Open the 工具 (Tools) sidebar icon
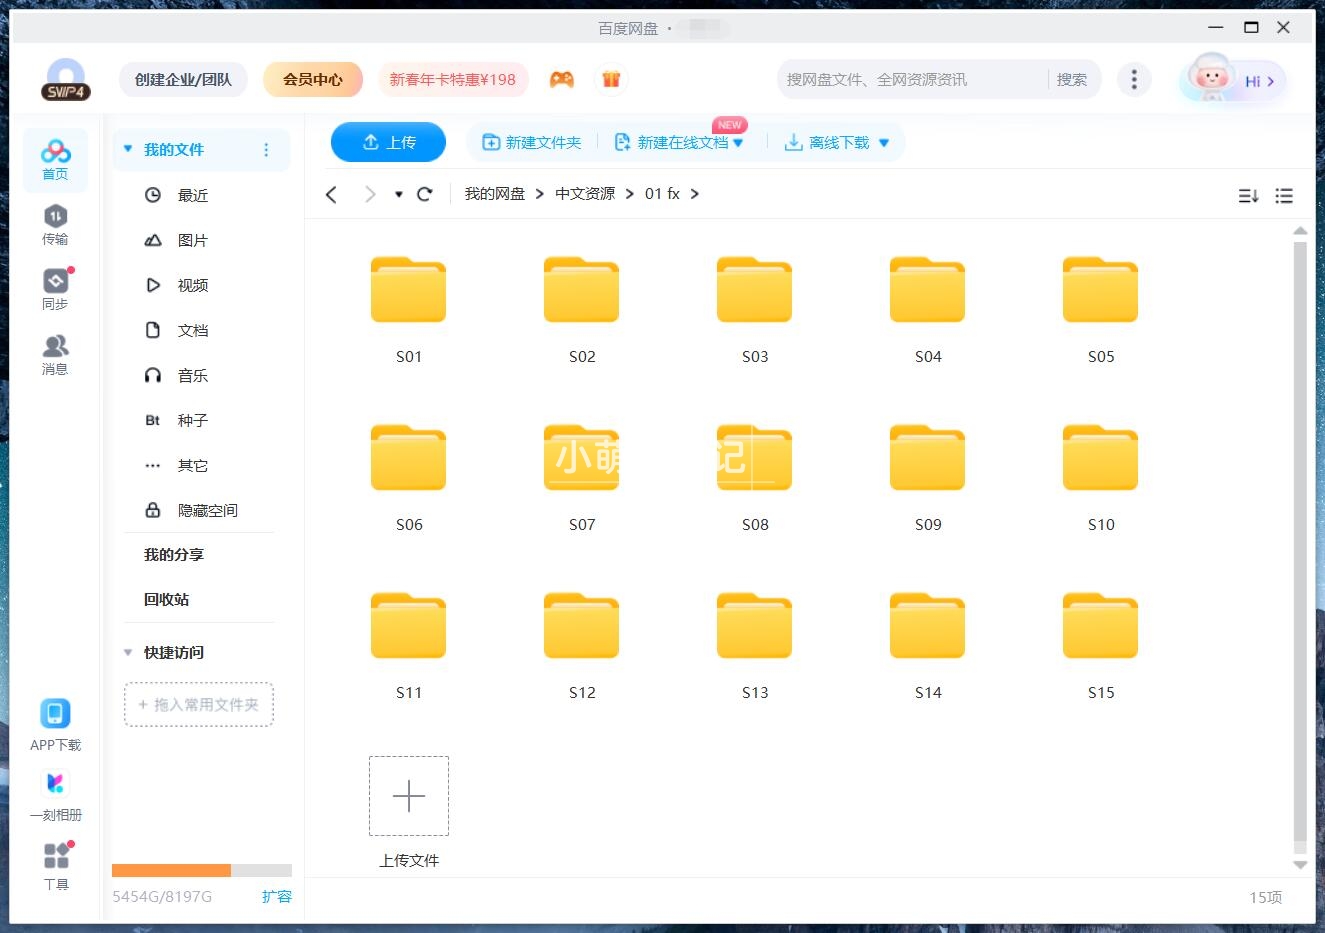The image size is (1325, 933). tap(55, 855)
